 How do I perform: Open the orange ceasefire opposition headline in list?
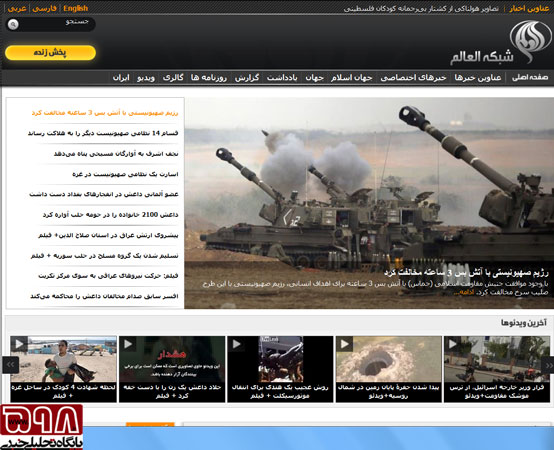(x=105, y=113)
